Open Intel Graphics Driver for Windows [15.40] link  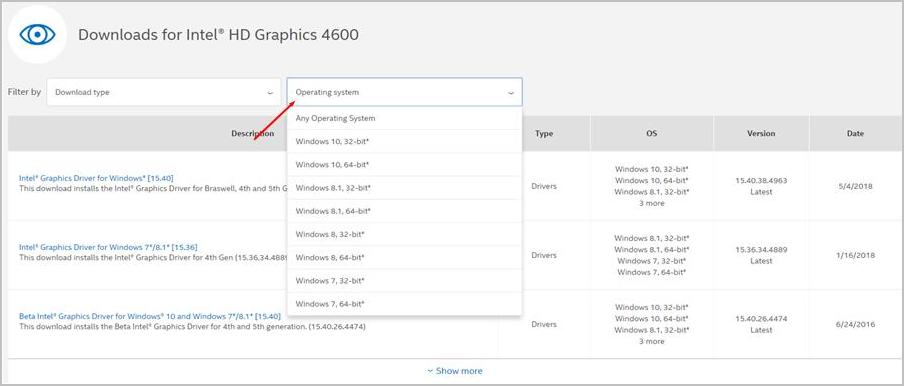tap(96, 178)
